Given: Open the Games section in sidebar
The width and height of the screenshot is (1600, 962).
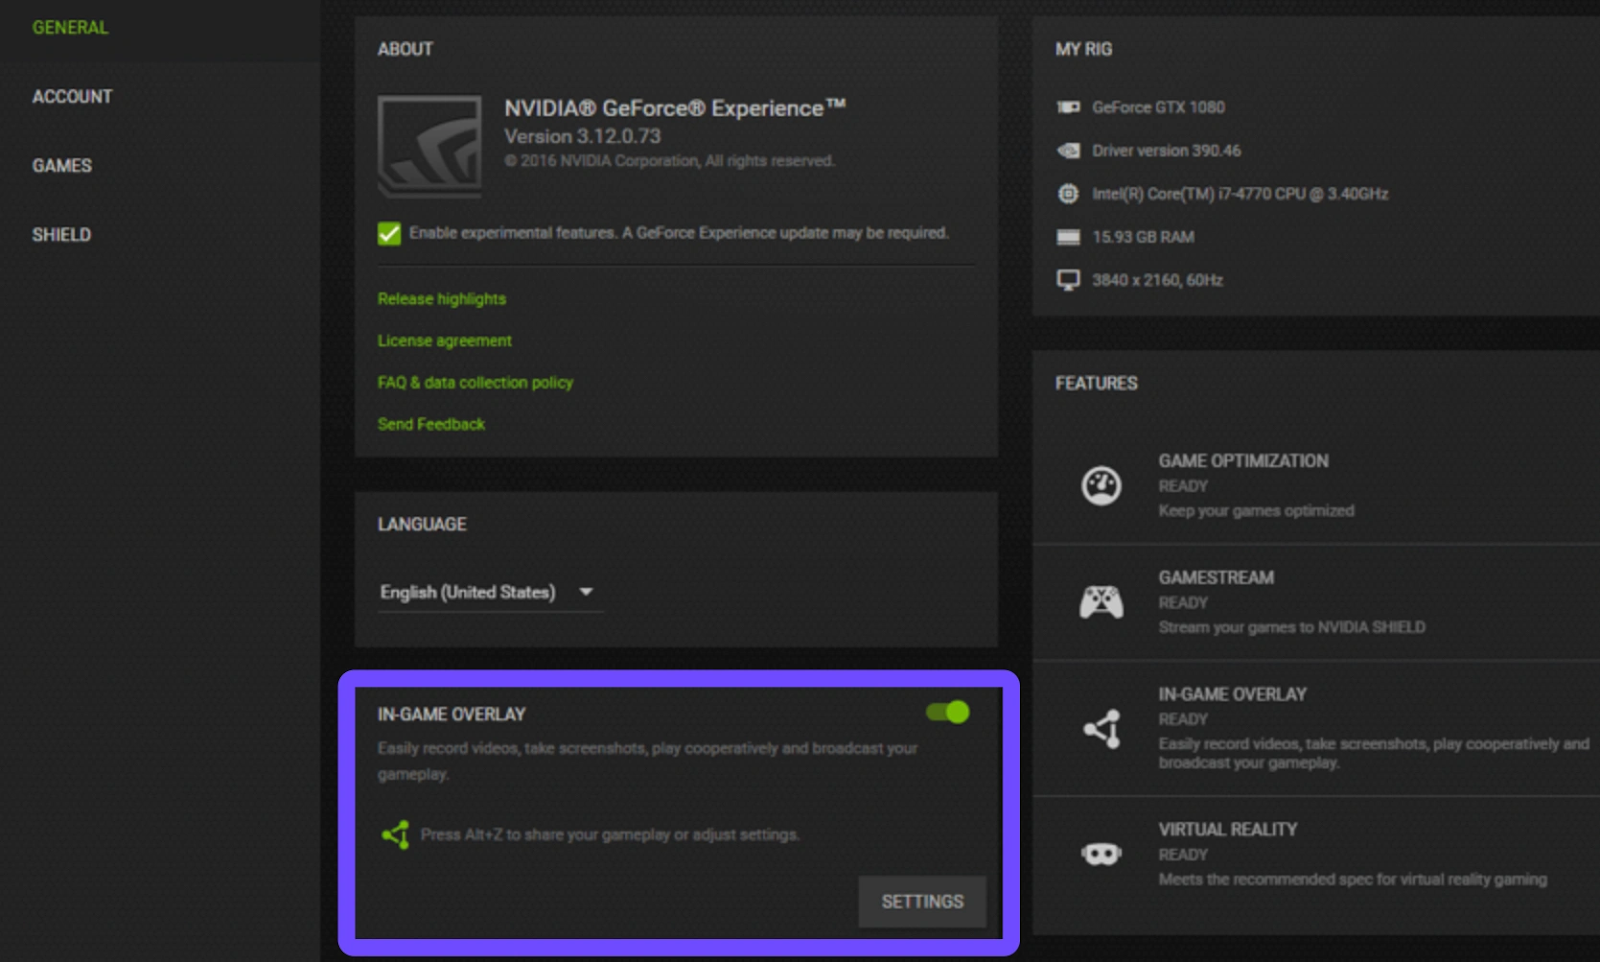Looking at the screenshot, I should 62,166.
